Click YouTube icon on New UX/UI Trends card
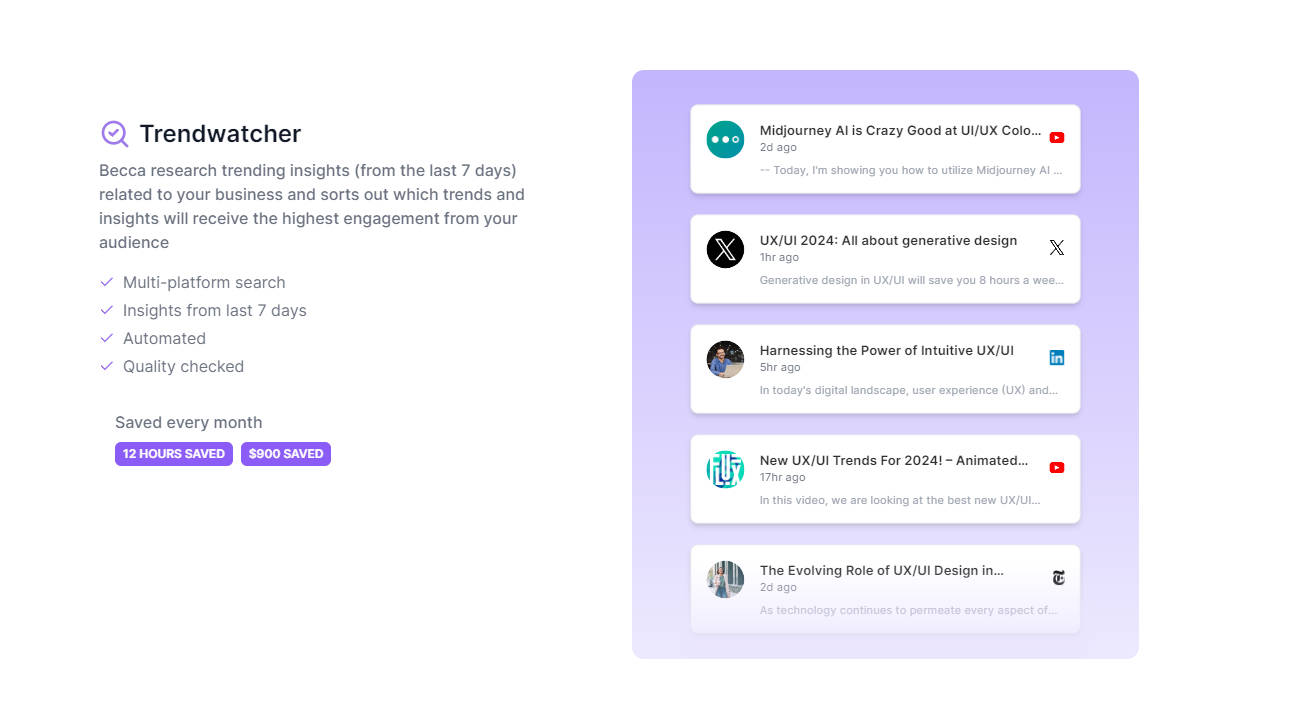Image resolution: width=1303 pixels, height=725 pixels. click(1057, 468)
